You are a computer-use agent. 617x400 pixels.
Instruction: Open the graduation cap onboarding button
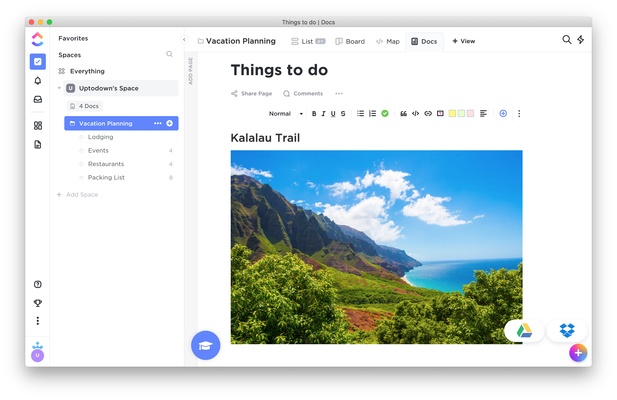pos(205,345)
